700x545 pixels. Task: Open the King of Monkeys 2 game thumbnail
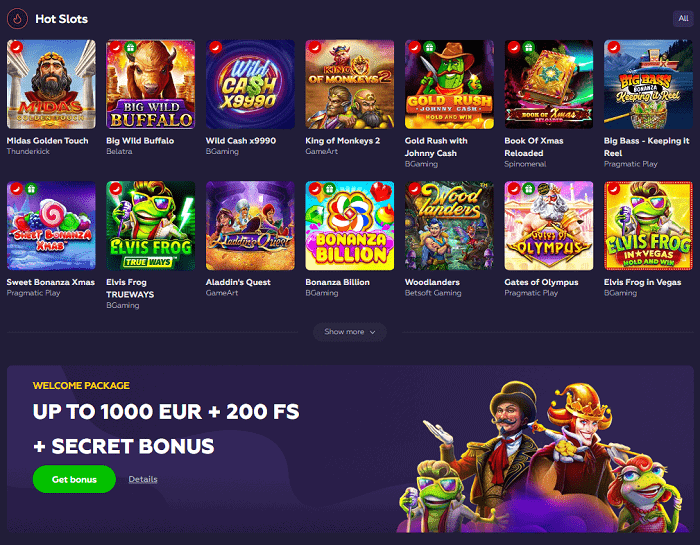[x=350, y=84]
